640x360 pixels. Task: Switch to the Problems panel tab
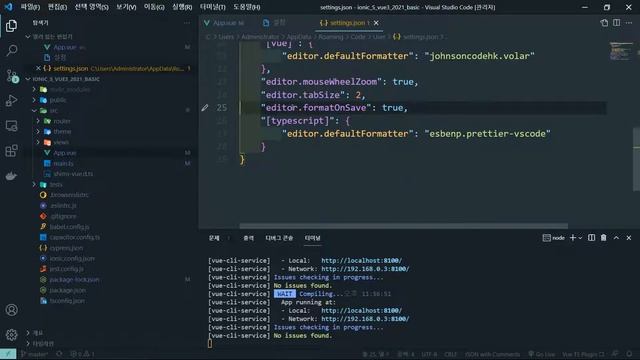pyautogui.click(x=214, y=238)
